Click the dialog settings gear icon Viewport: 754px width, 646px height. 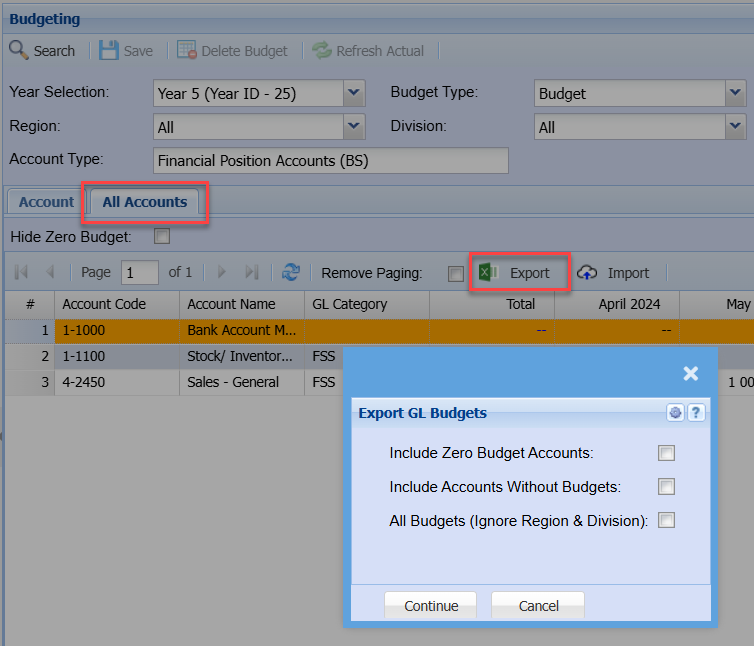[x=676, y=412]
